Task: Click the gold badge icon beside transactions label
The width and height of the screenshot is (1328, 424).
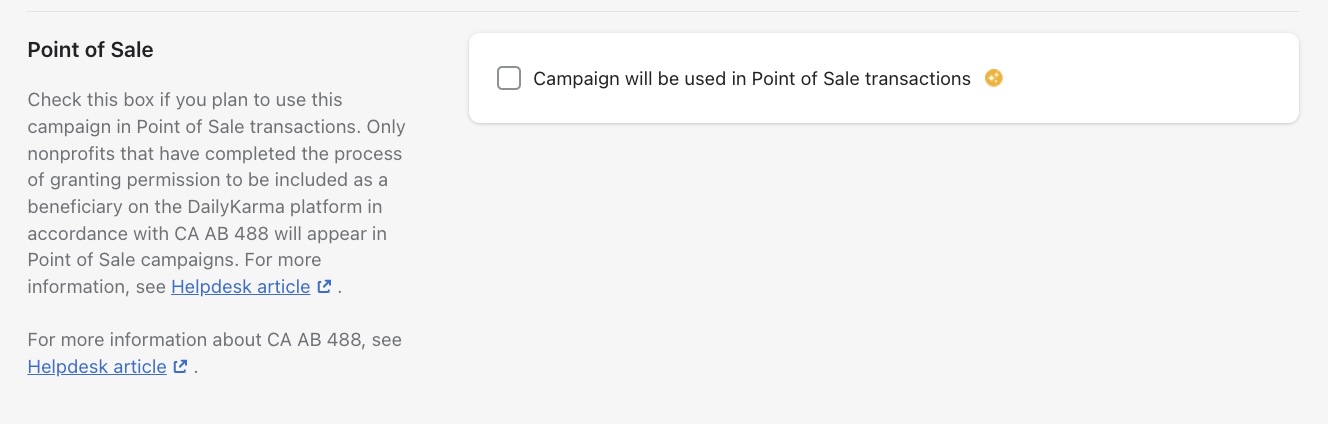Action: click(x=993, y=78)
